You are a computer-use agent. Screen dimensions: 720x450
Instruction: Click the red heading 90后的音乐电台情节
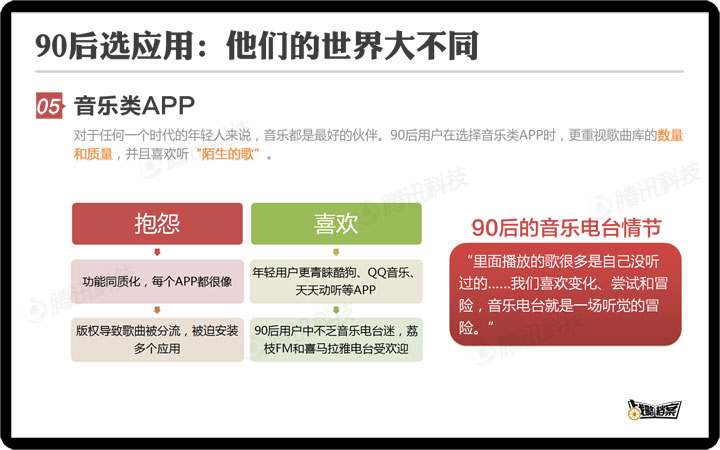pyautogui.click(x=566, y=227)
